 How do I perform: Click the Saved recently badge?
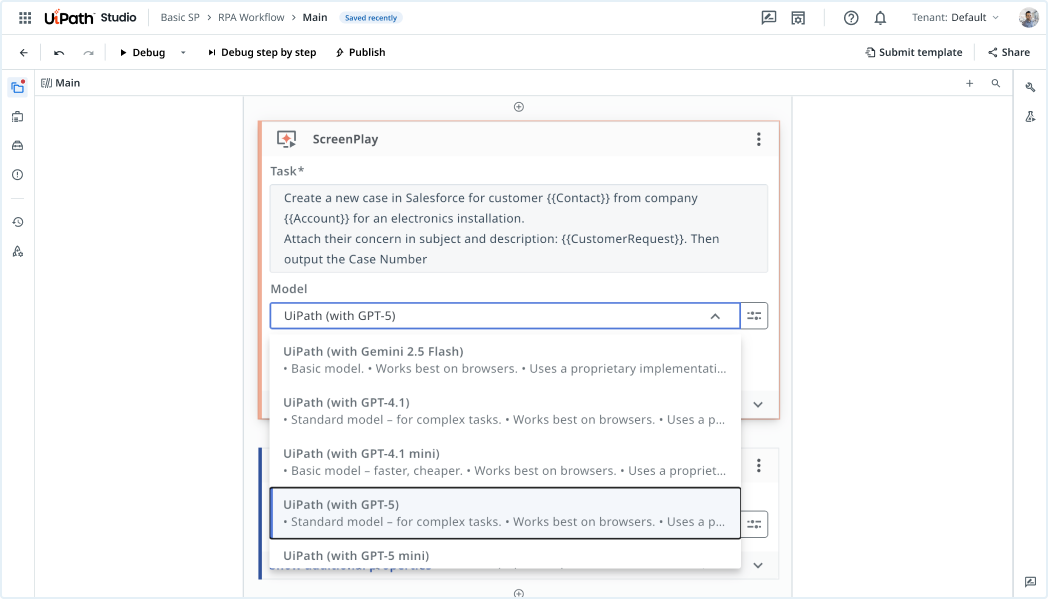[x=371, y=18]
